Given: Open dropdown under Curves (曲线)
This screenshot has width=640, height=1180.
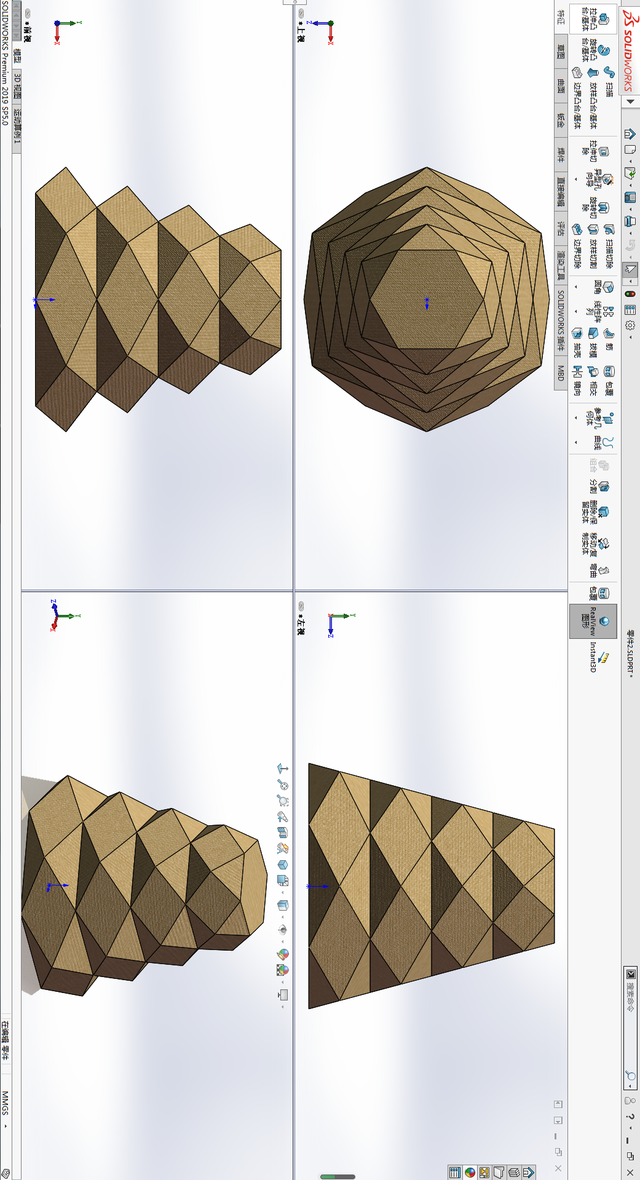Looking at the screenshot, I should 576,442.
